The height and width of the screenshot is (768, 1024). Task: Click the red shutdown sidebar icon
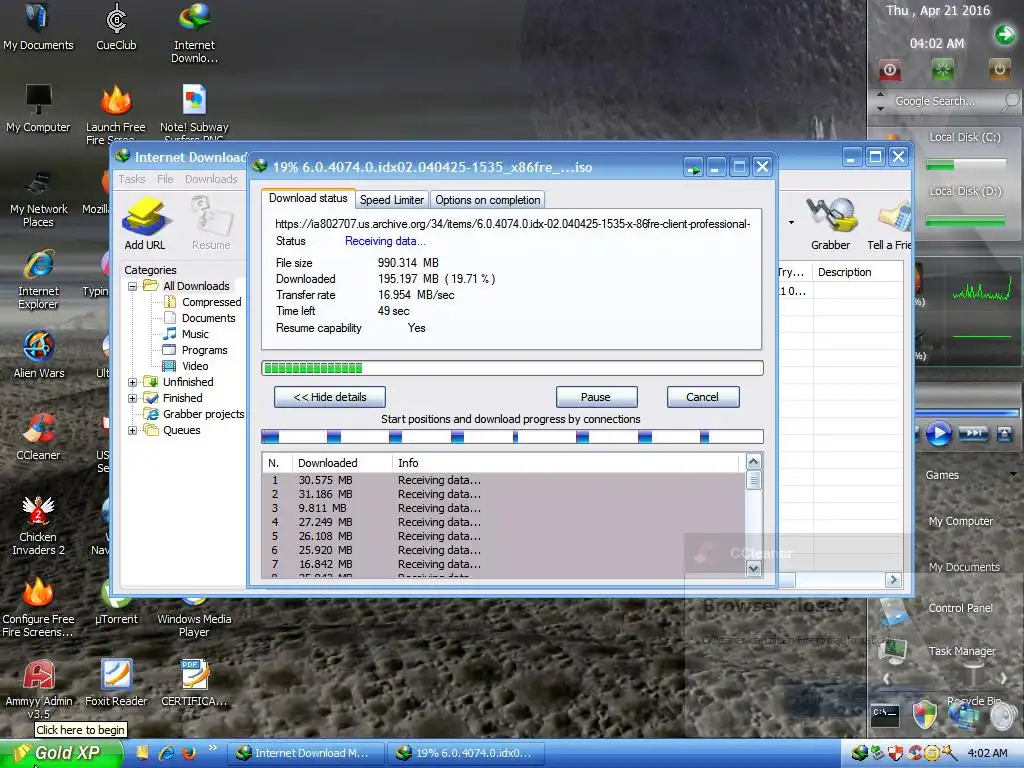[889, 69]
